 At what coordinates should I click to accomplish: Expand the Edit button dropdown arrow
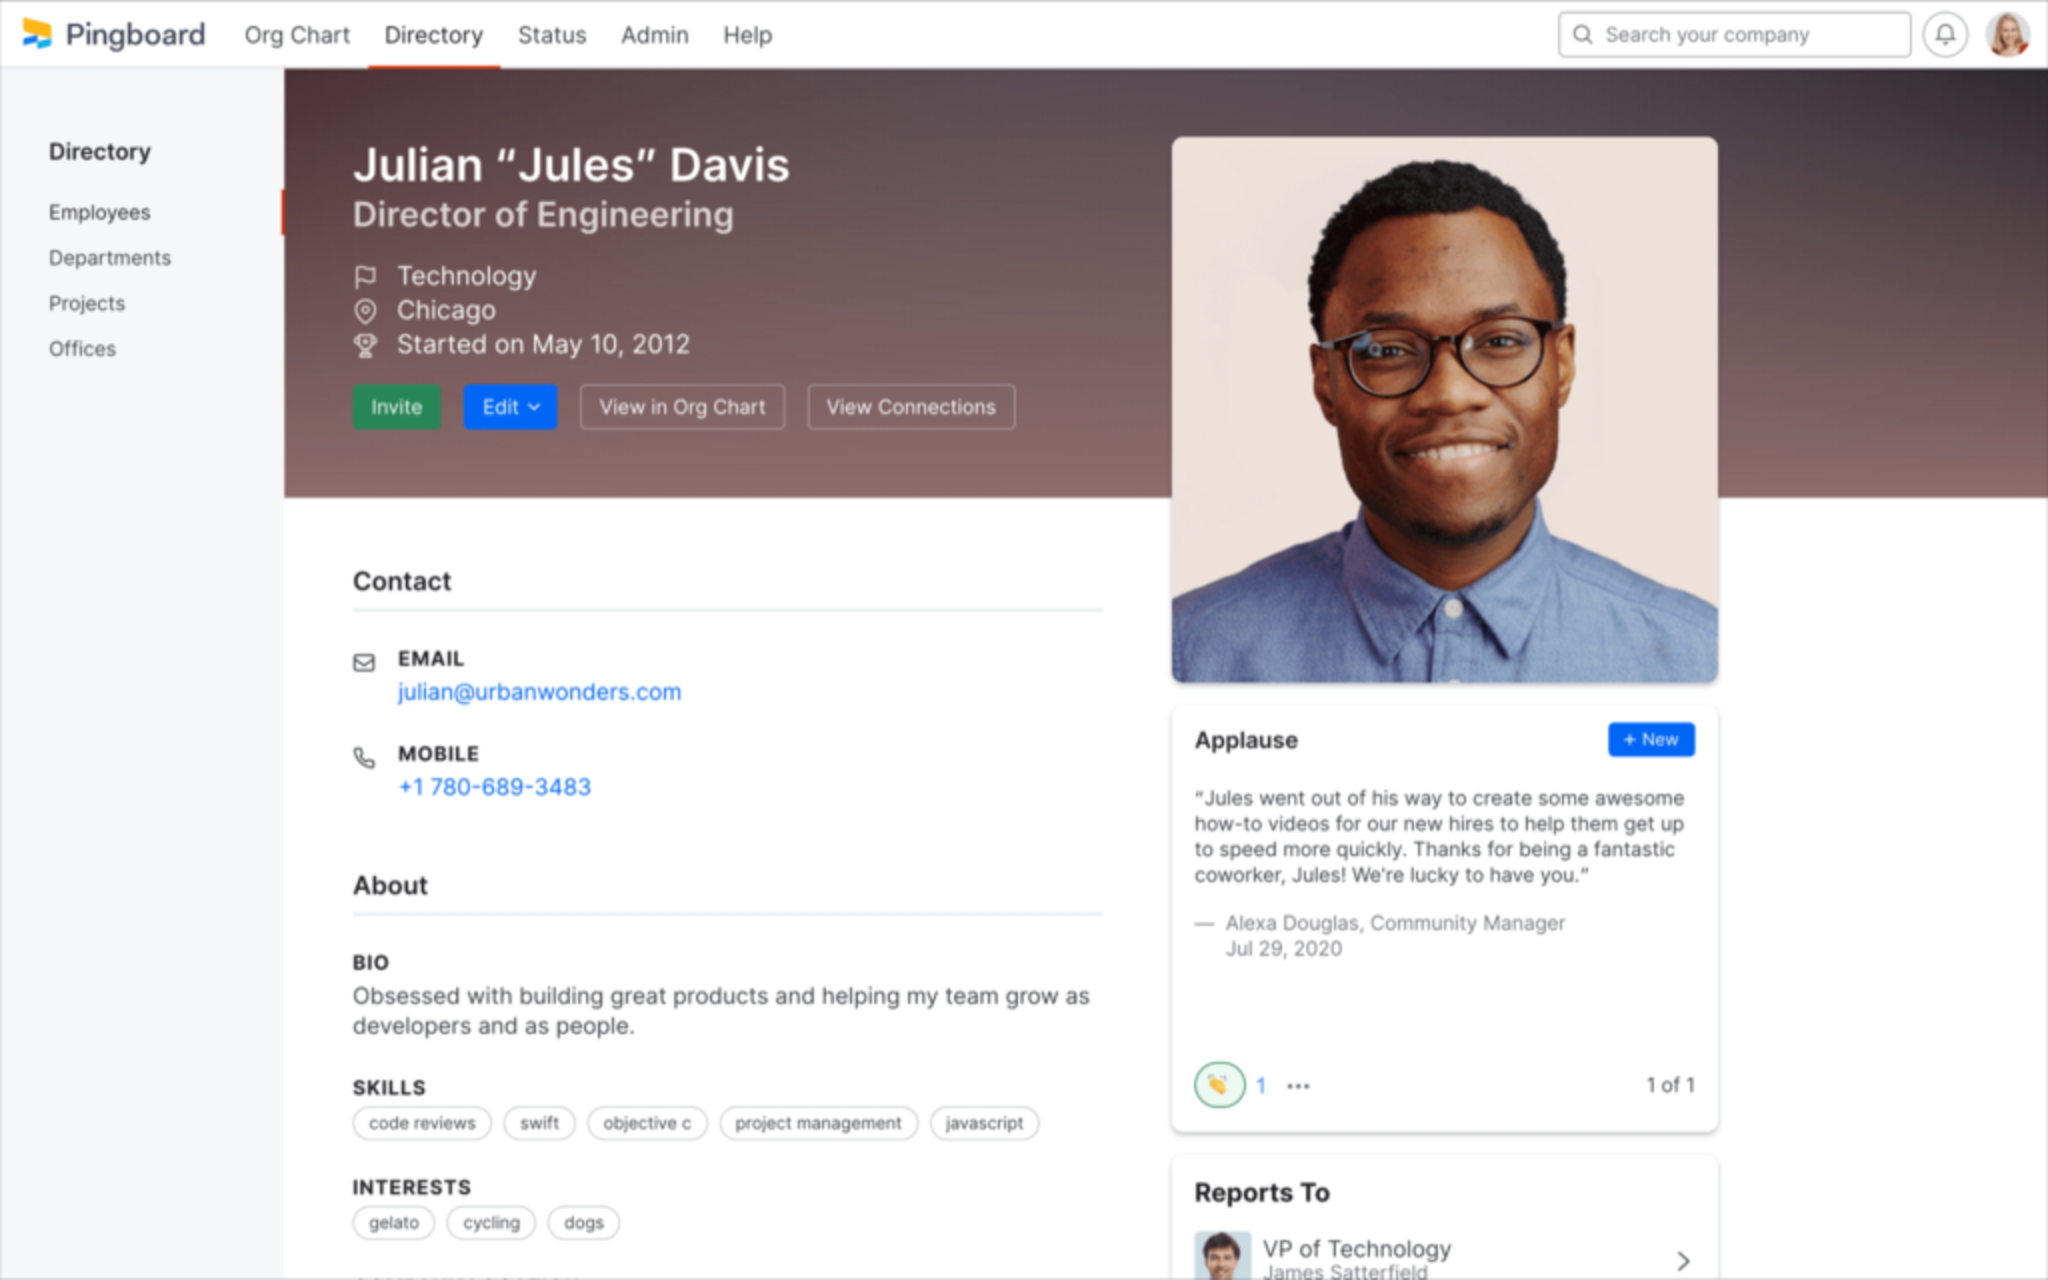click(x=534, y=407)
